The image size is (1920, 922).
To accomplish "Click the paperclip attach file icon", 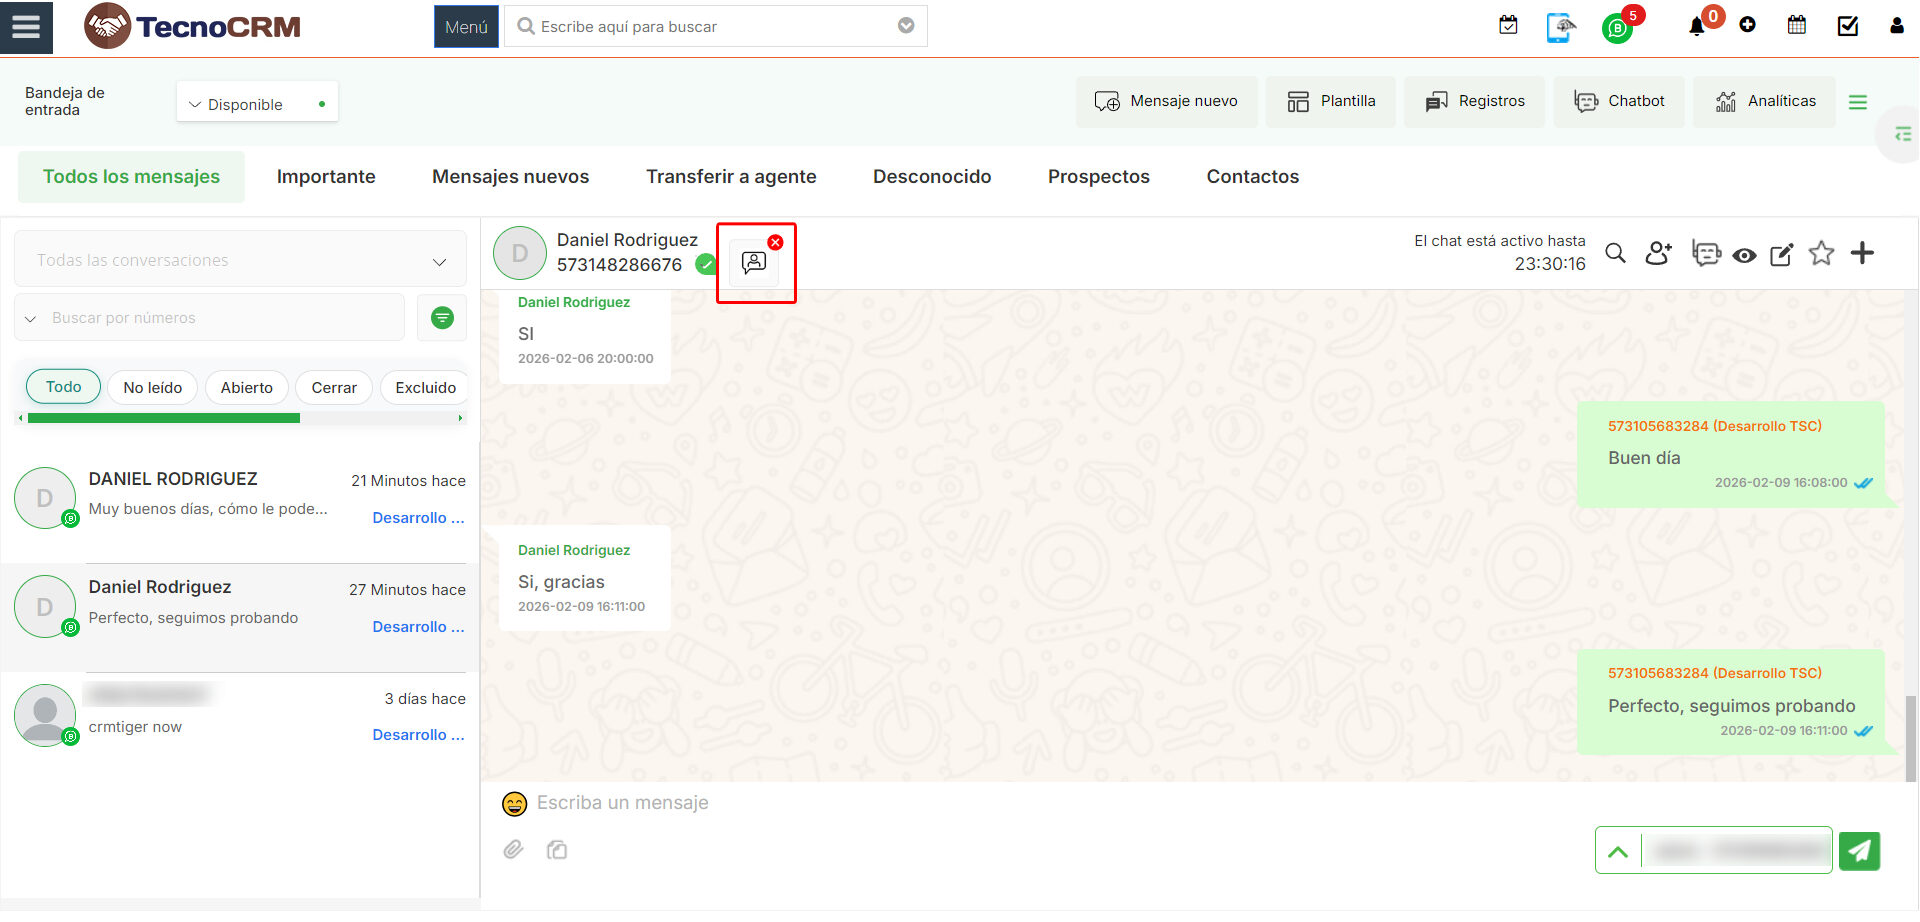I will (x=513, y=850).
